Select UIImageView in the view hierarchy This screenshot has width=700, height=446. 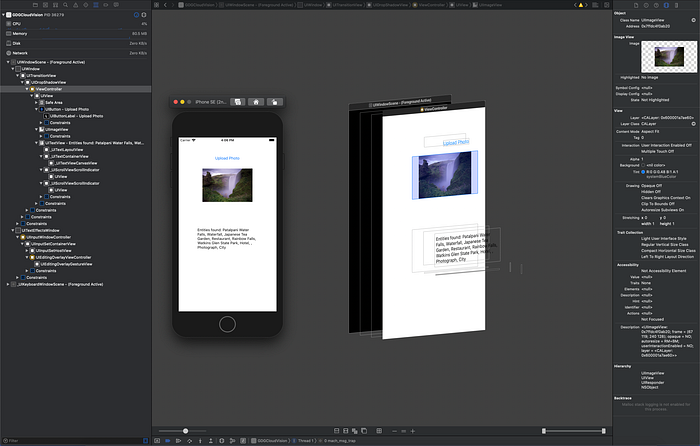(57, 129)
